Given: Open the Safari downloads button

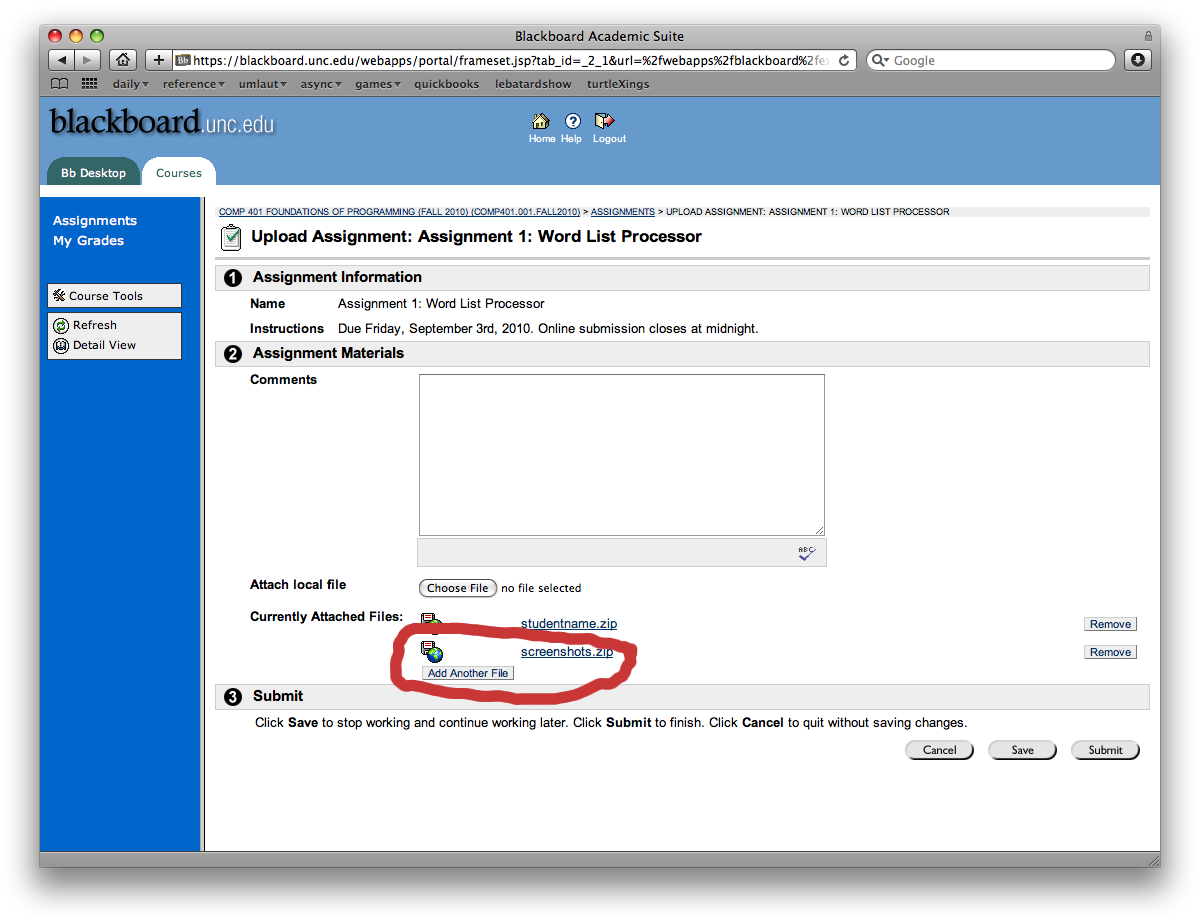Looking at the screenshot, I should [1138, 60].
